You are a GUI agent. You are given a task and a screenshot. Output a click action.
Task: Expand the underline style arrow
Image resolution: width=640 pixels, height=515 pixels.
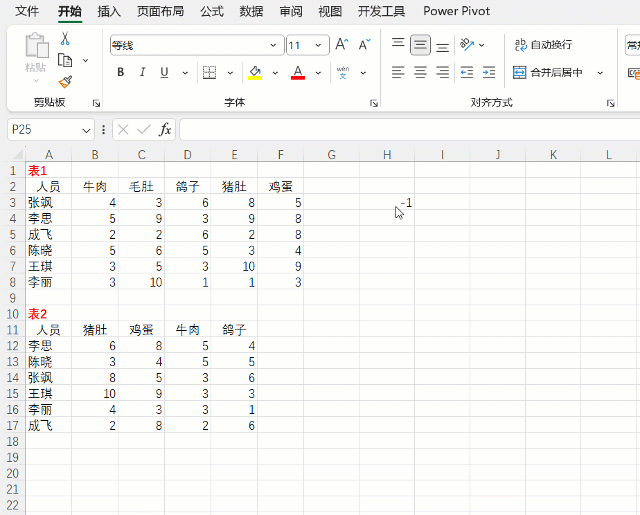[185, 73]
